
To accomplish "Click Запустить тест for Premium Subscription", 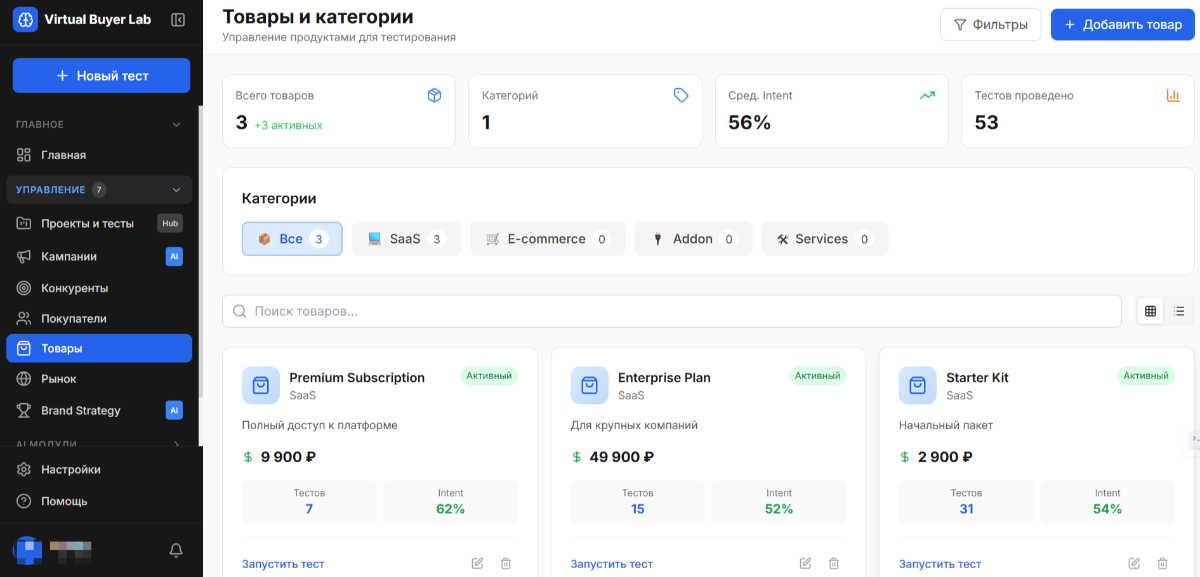I will pos(283,564).
